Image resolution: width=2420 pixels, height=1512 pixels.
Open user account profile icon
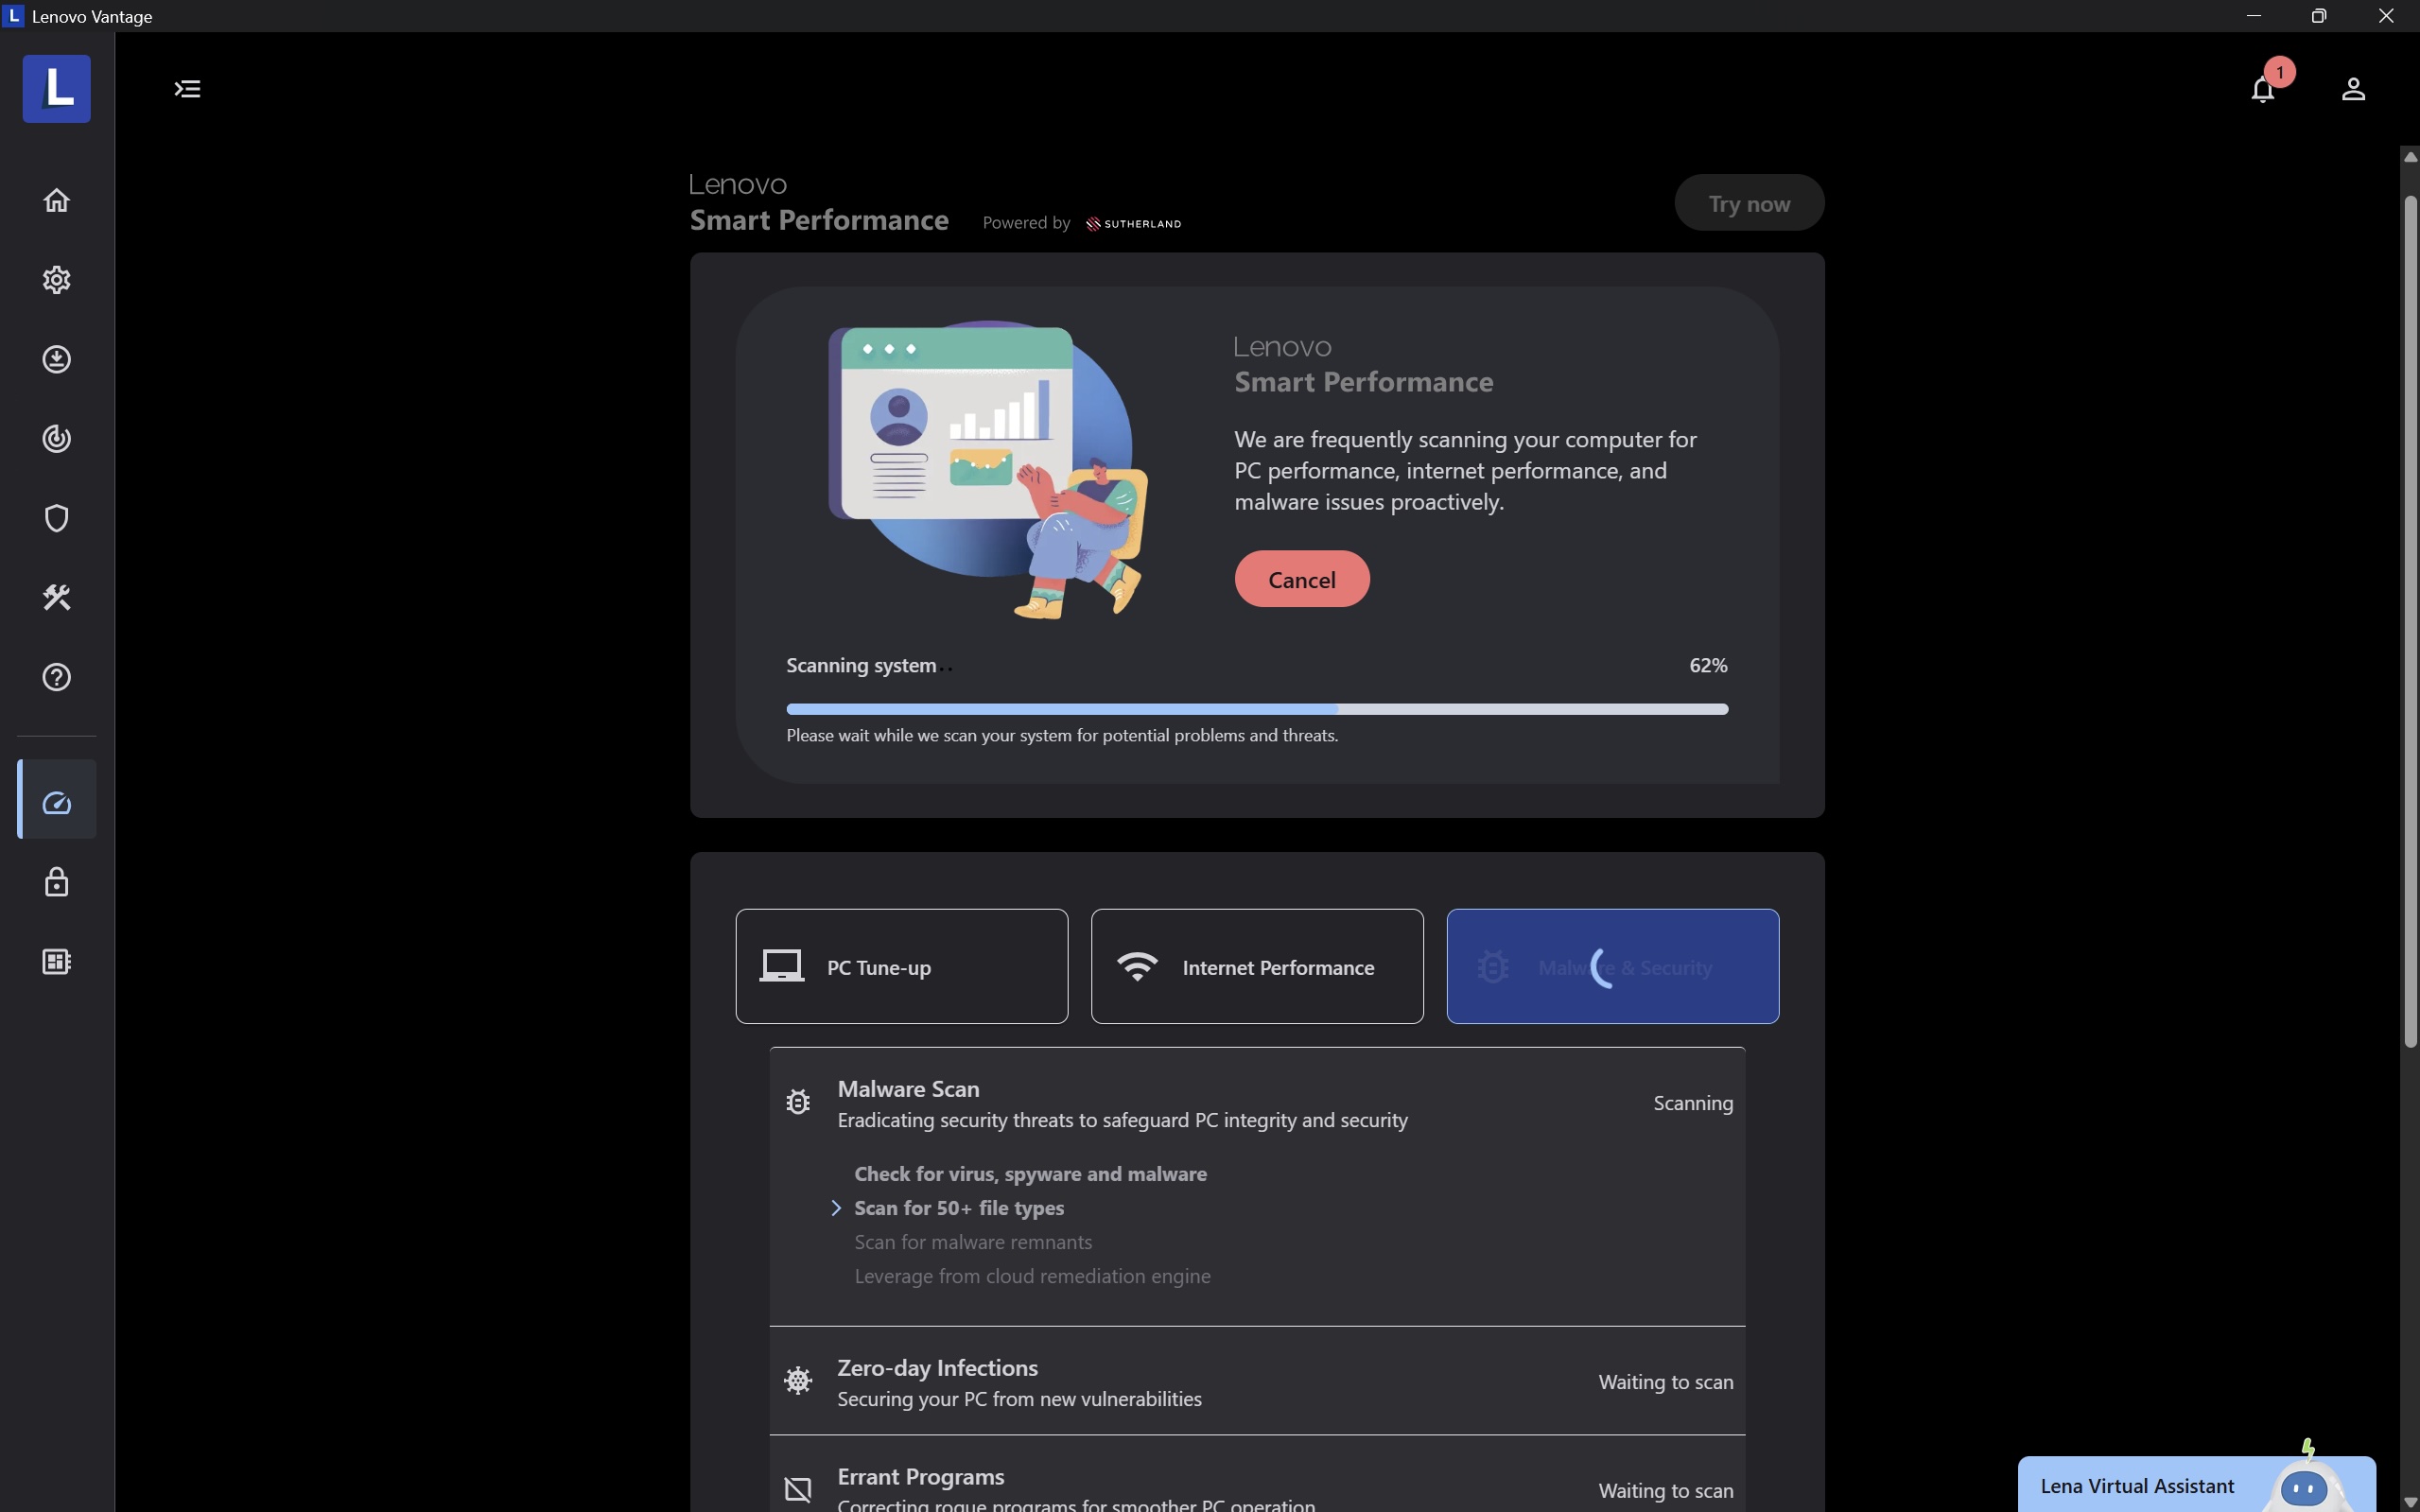pyautogui.click(x=2353, y=90)
